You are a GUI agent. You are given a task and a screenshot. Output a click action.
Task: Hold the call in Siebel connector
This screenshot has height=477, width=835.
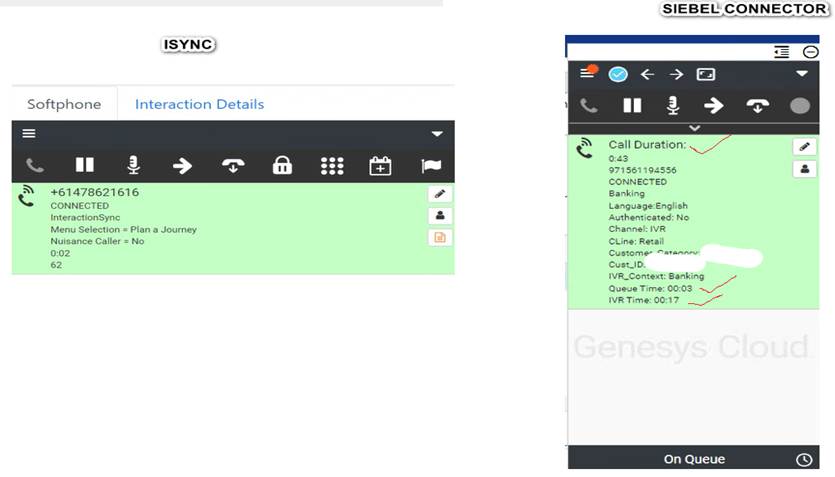click(x=632, y=105)
